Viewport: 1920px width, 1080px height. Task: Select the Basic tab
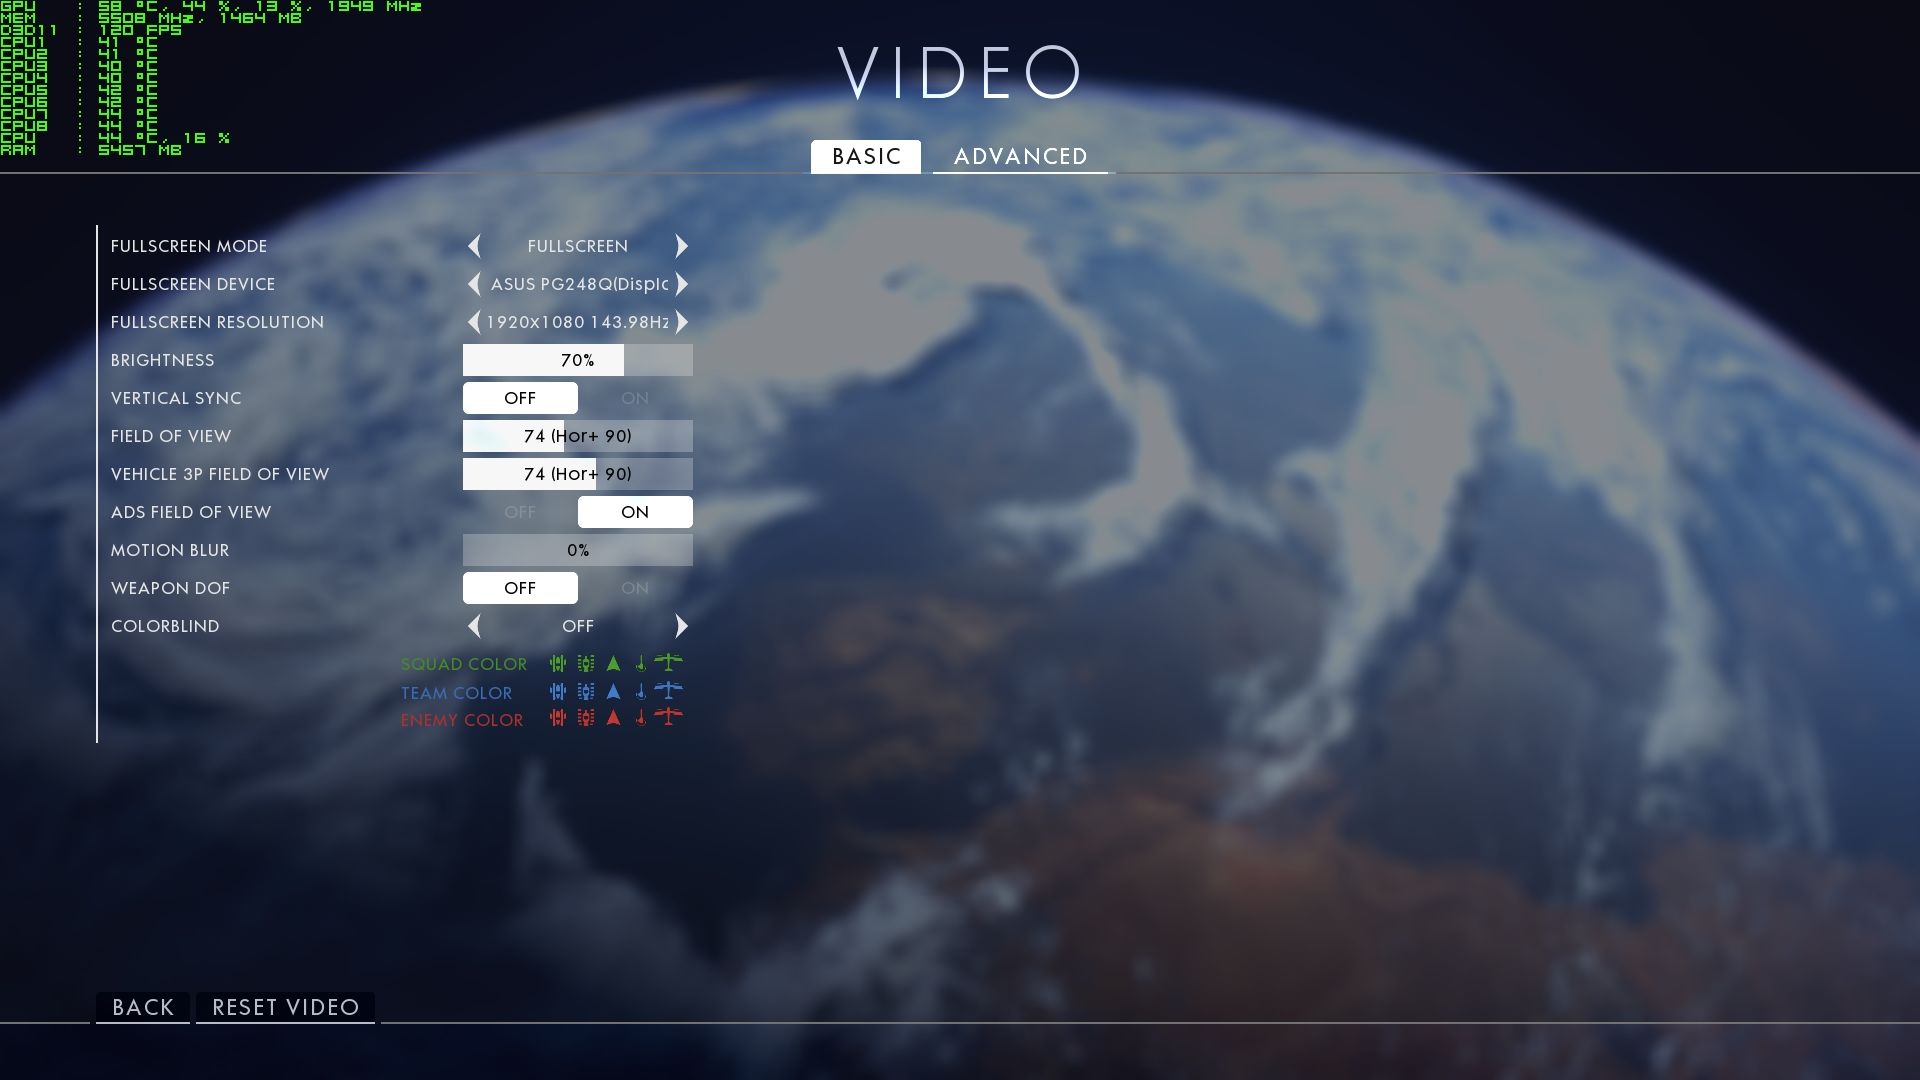coord(866,156)
